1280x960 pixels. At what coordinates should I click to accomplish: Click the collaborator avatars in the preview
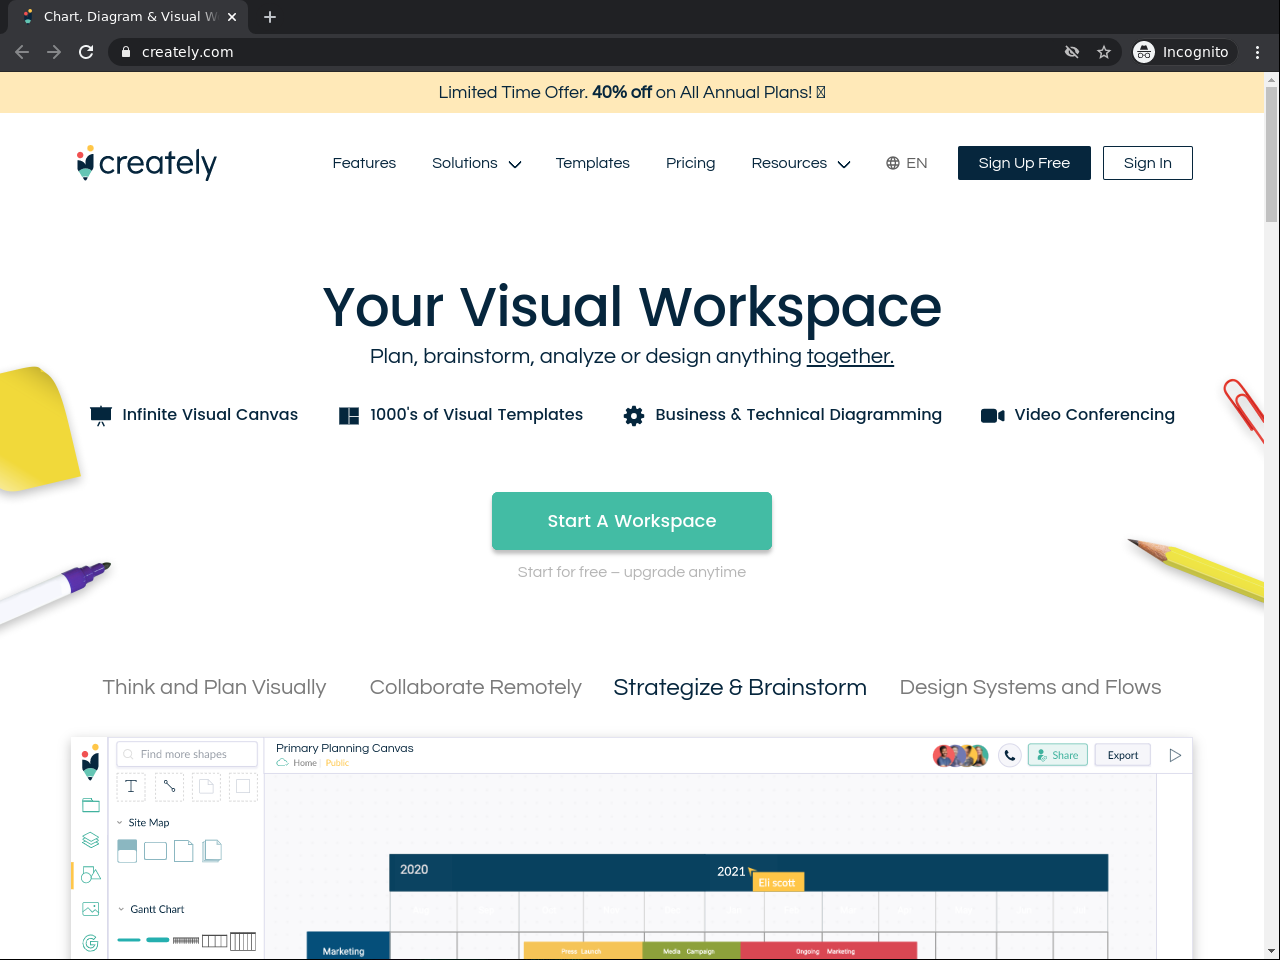[961, 755]
